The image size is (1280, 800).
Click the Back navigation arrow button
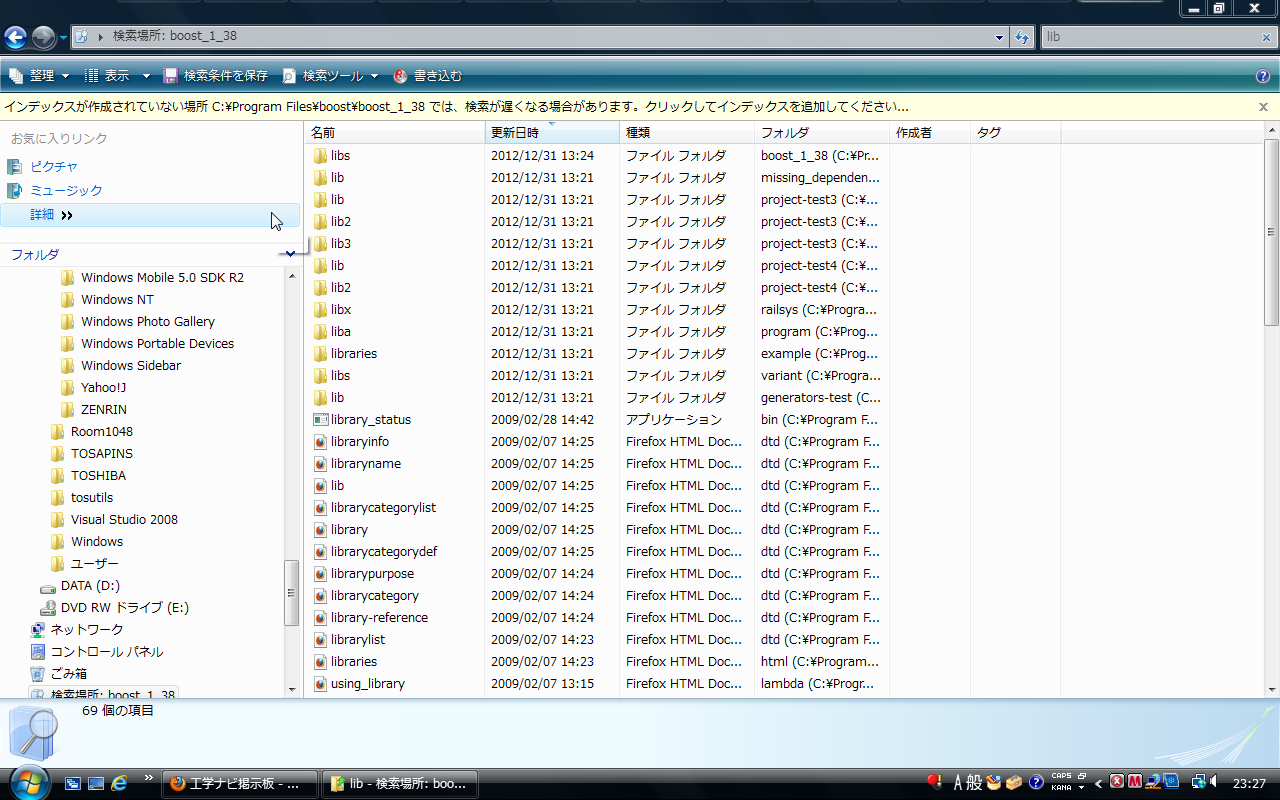[15, 38]
